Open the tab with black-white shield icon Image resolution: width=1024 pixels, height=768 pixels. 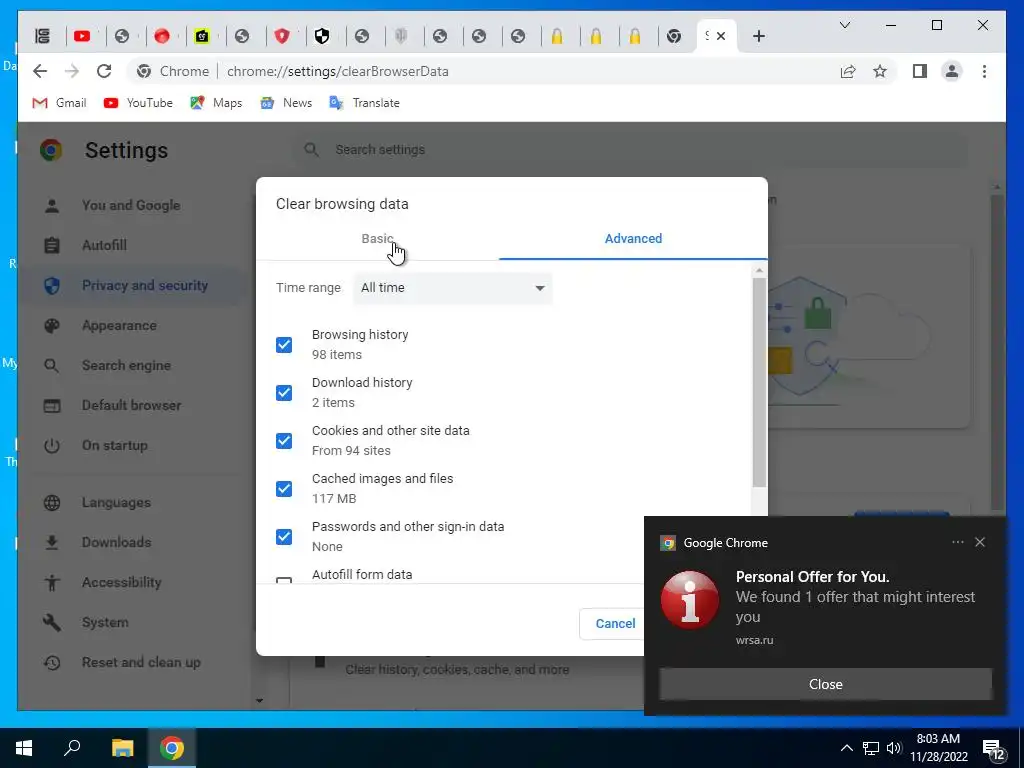point(321,37)
